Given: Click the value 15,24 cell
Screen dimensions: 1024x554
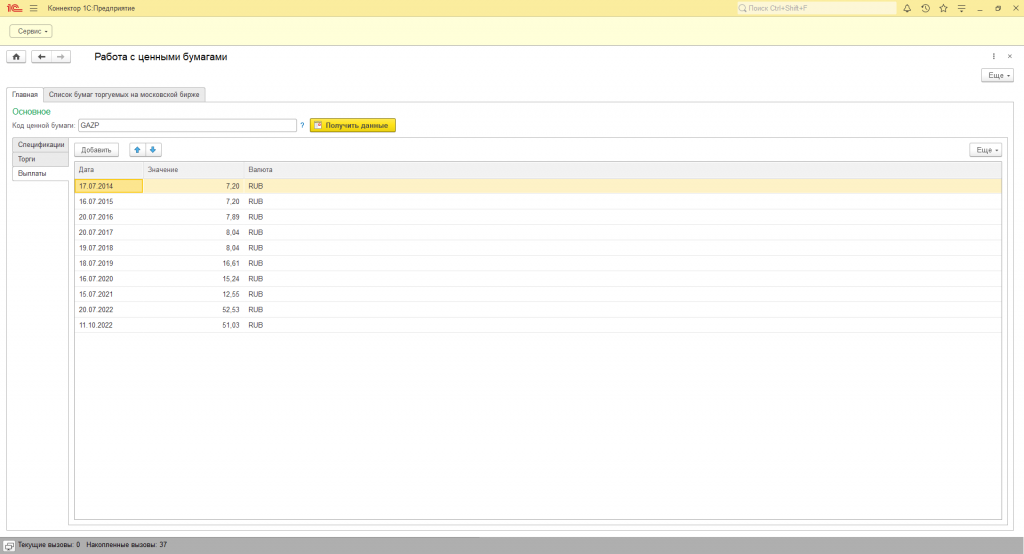Looking at the screenshot, I should tap(194, 279).
